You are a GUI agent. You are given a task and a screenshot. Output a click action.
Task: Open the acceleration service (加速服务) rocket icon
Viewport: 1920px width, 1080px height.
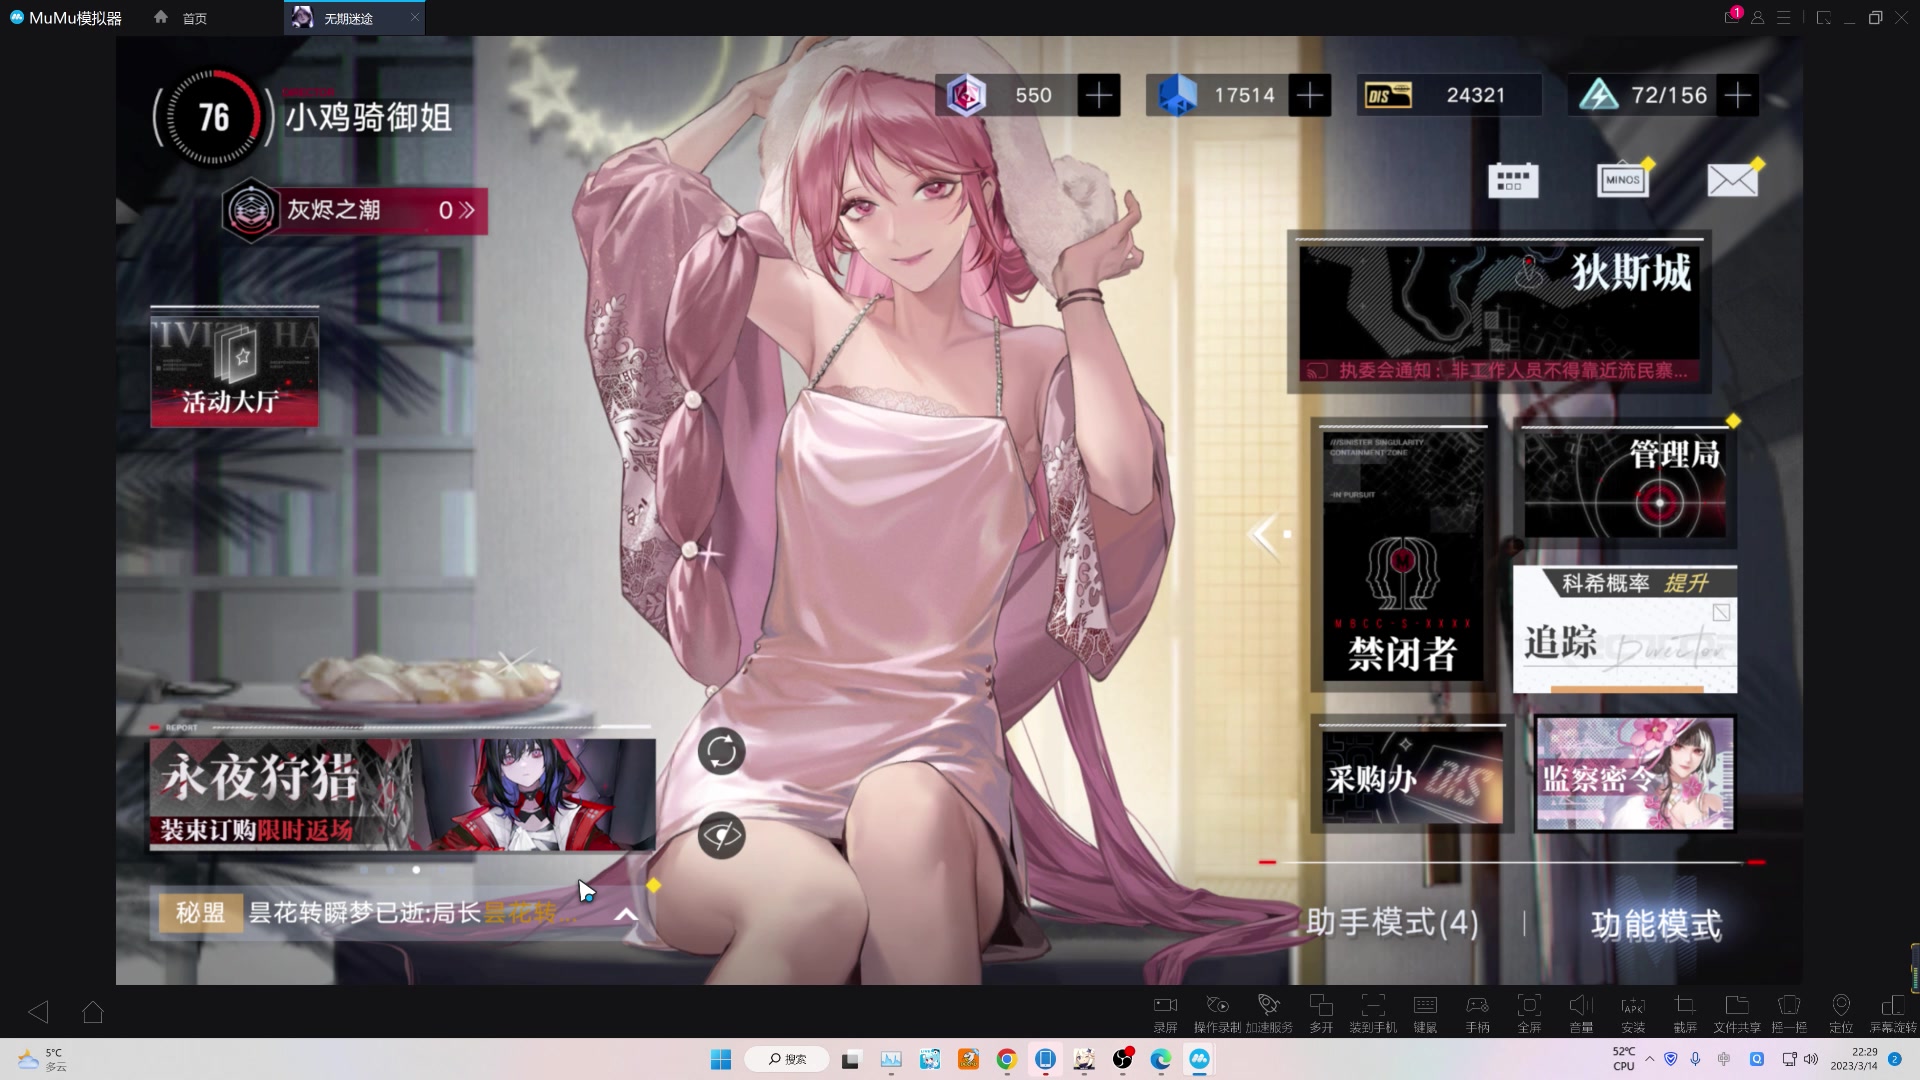coord(1269,1012)
